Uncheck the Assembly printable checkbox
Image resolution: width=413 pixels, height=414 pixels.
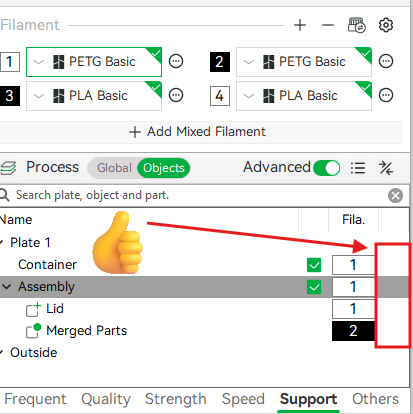click(314, 287)
